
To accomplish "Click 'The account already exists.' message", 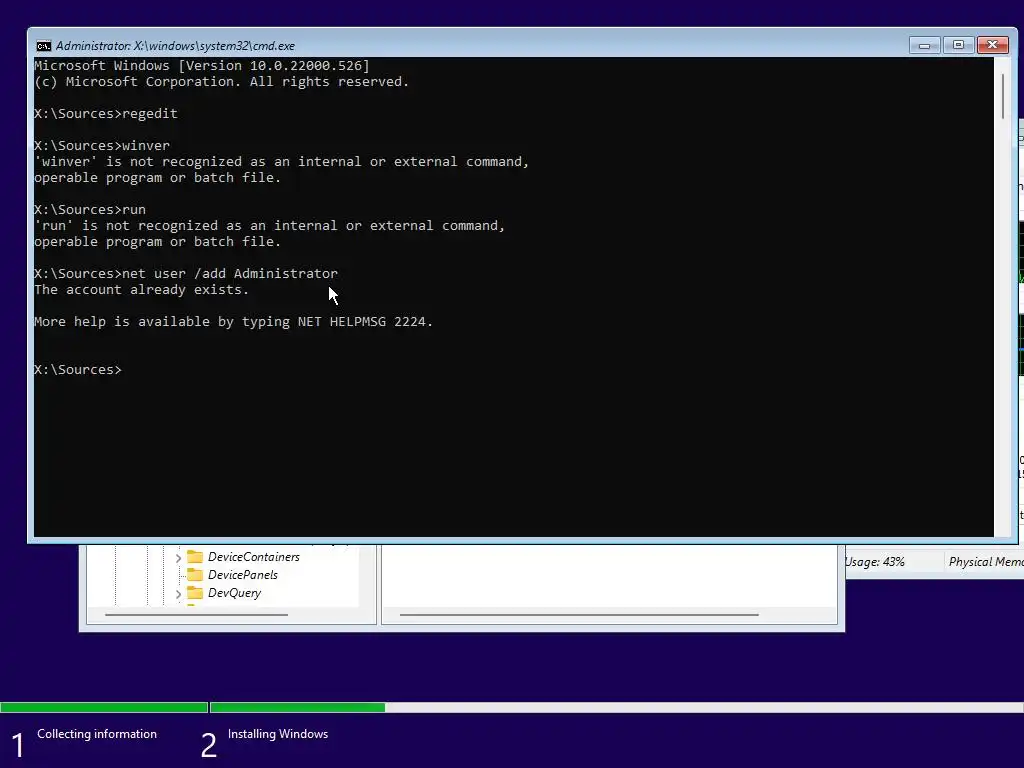I will click(142, 289).
